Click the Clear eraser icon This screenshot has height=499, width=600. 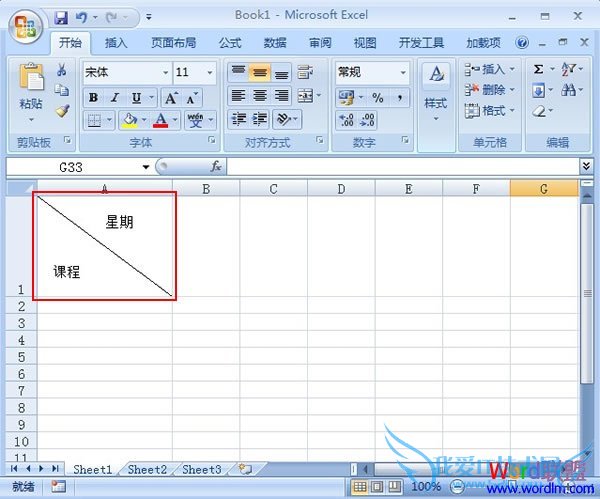coord(539,111)
